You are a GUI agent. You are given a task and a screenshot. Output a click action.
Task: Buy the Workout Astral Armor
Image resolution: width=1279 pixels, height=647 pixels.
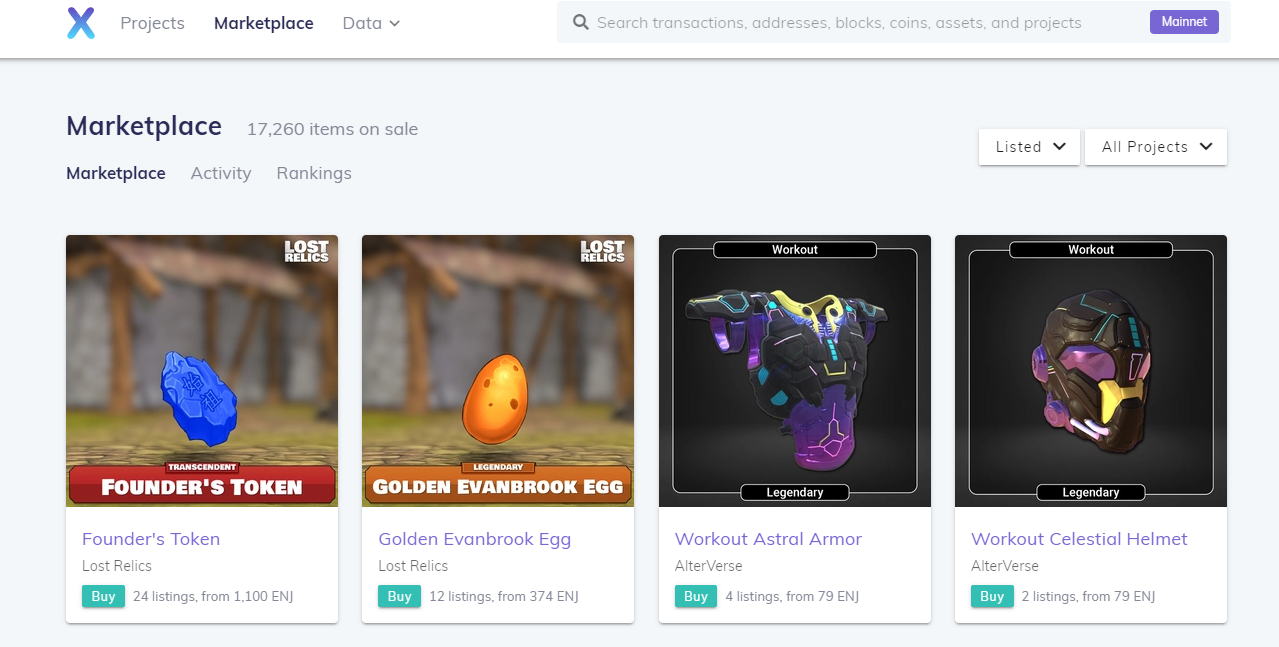(696, 596)
